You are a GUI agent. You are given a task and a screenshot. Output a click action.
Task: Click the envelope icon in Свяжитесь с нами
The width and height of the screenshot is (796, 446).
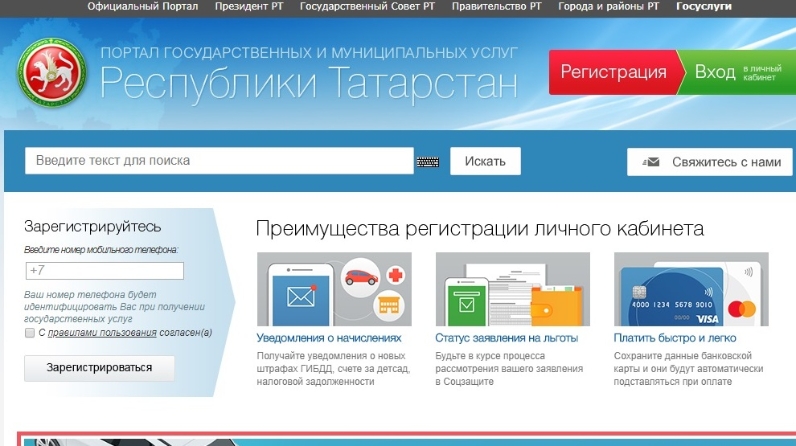point(651,161)
